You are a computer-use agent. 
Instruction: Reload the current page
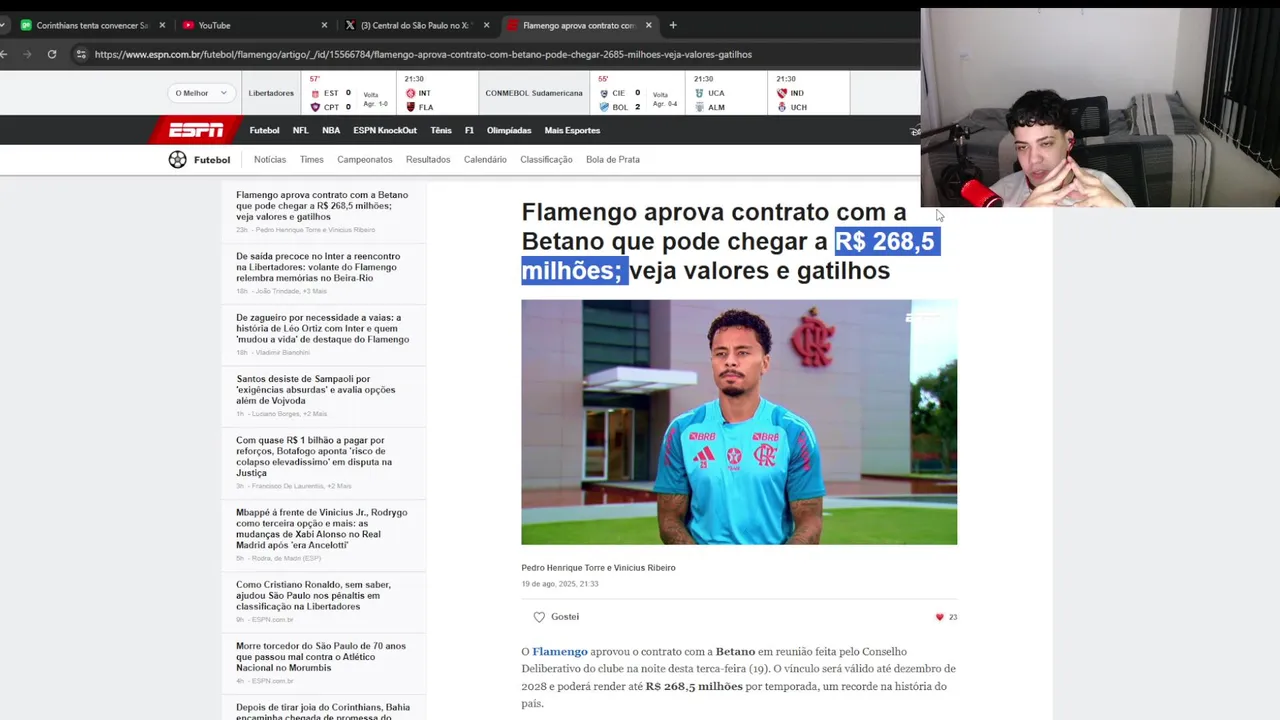click(52, 54)
